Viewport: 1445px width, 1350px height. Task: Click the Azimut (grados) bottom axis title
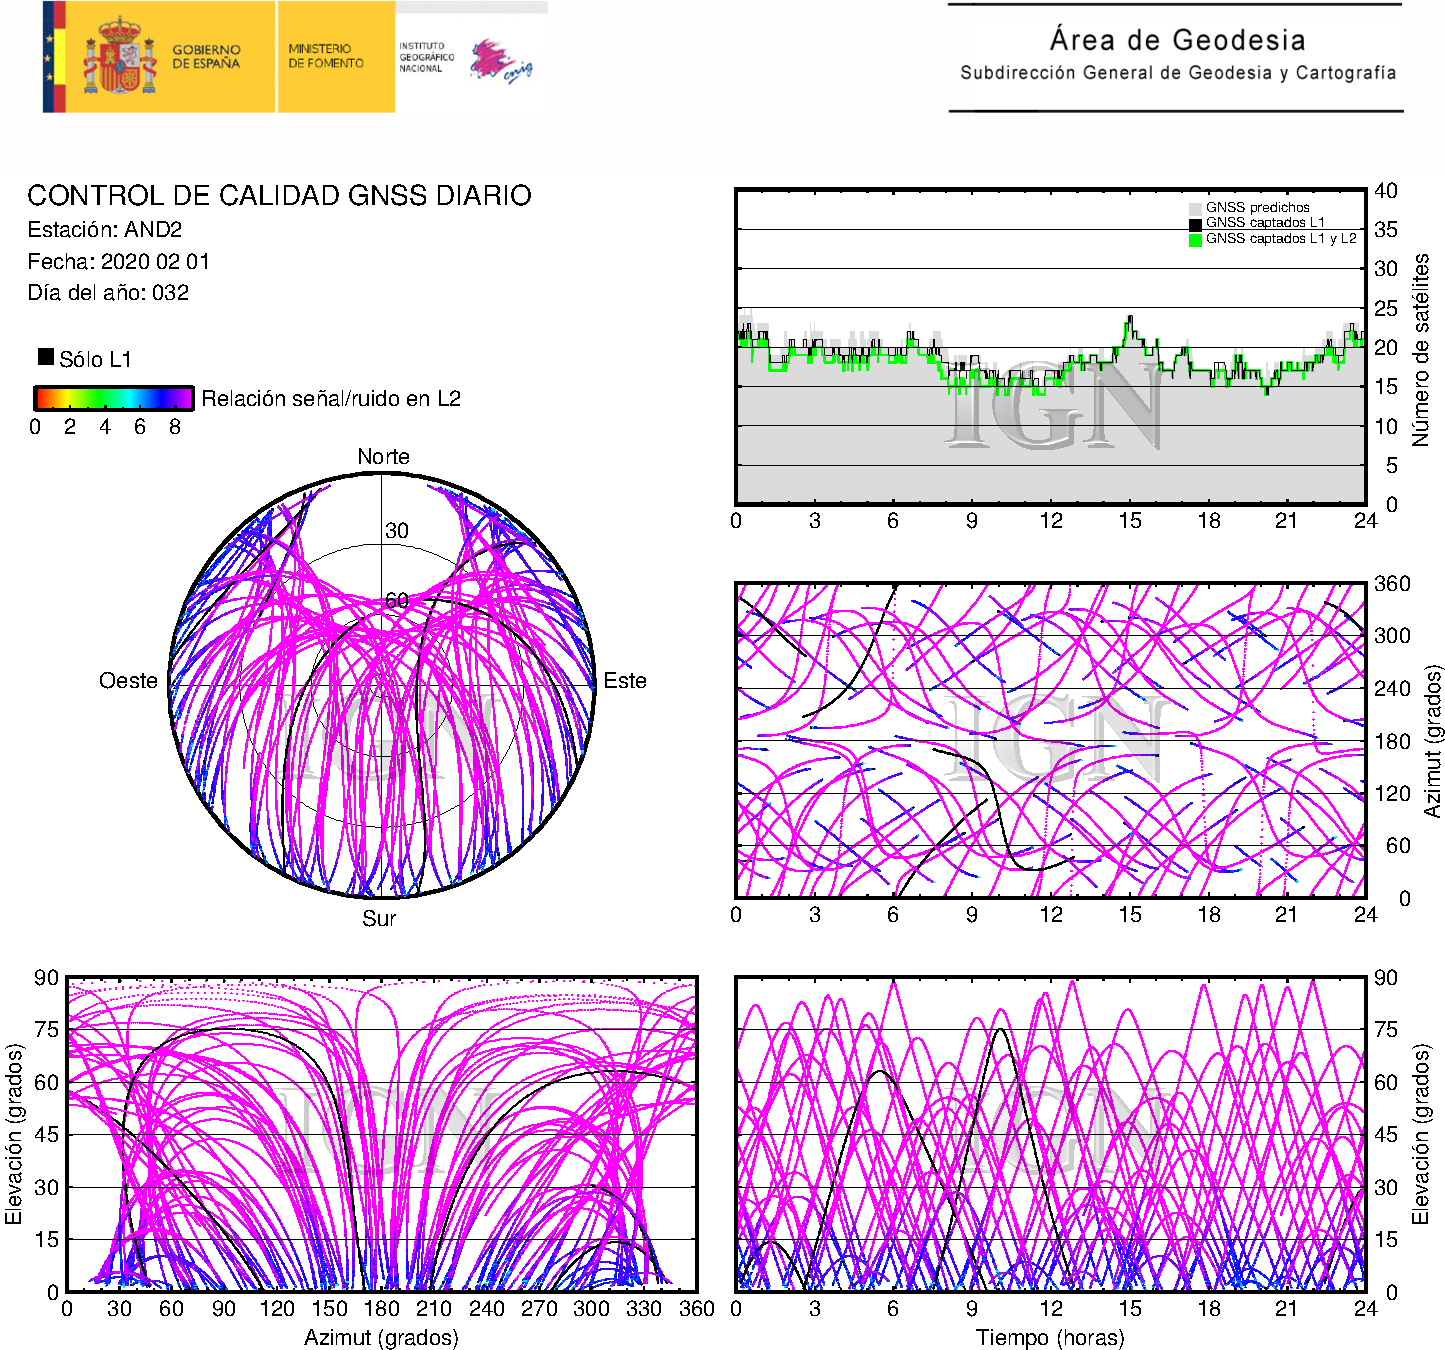pyautogui.click(x=381, y=1337)
